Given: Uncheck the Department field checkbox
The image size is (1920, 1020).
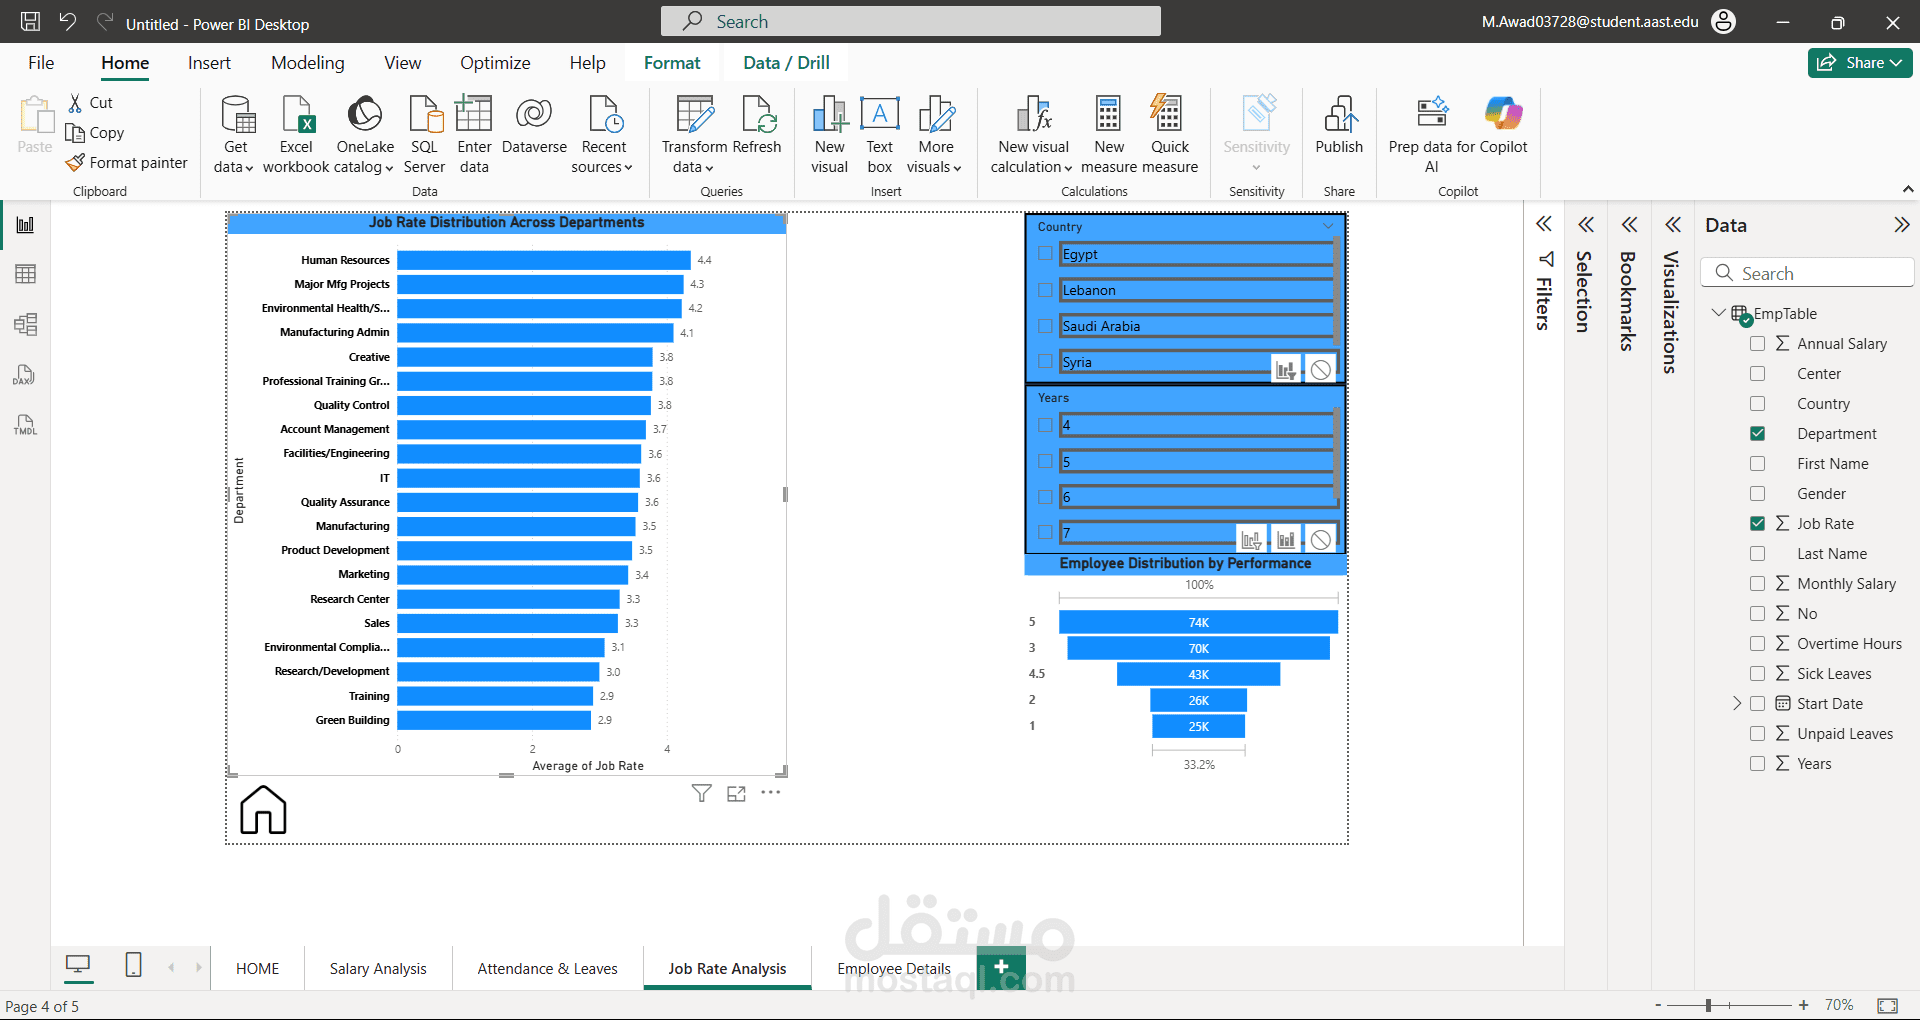Looking at the screenshot, I should (1757, 434).
